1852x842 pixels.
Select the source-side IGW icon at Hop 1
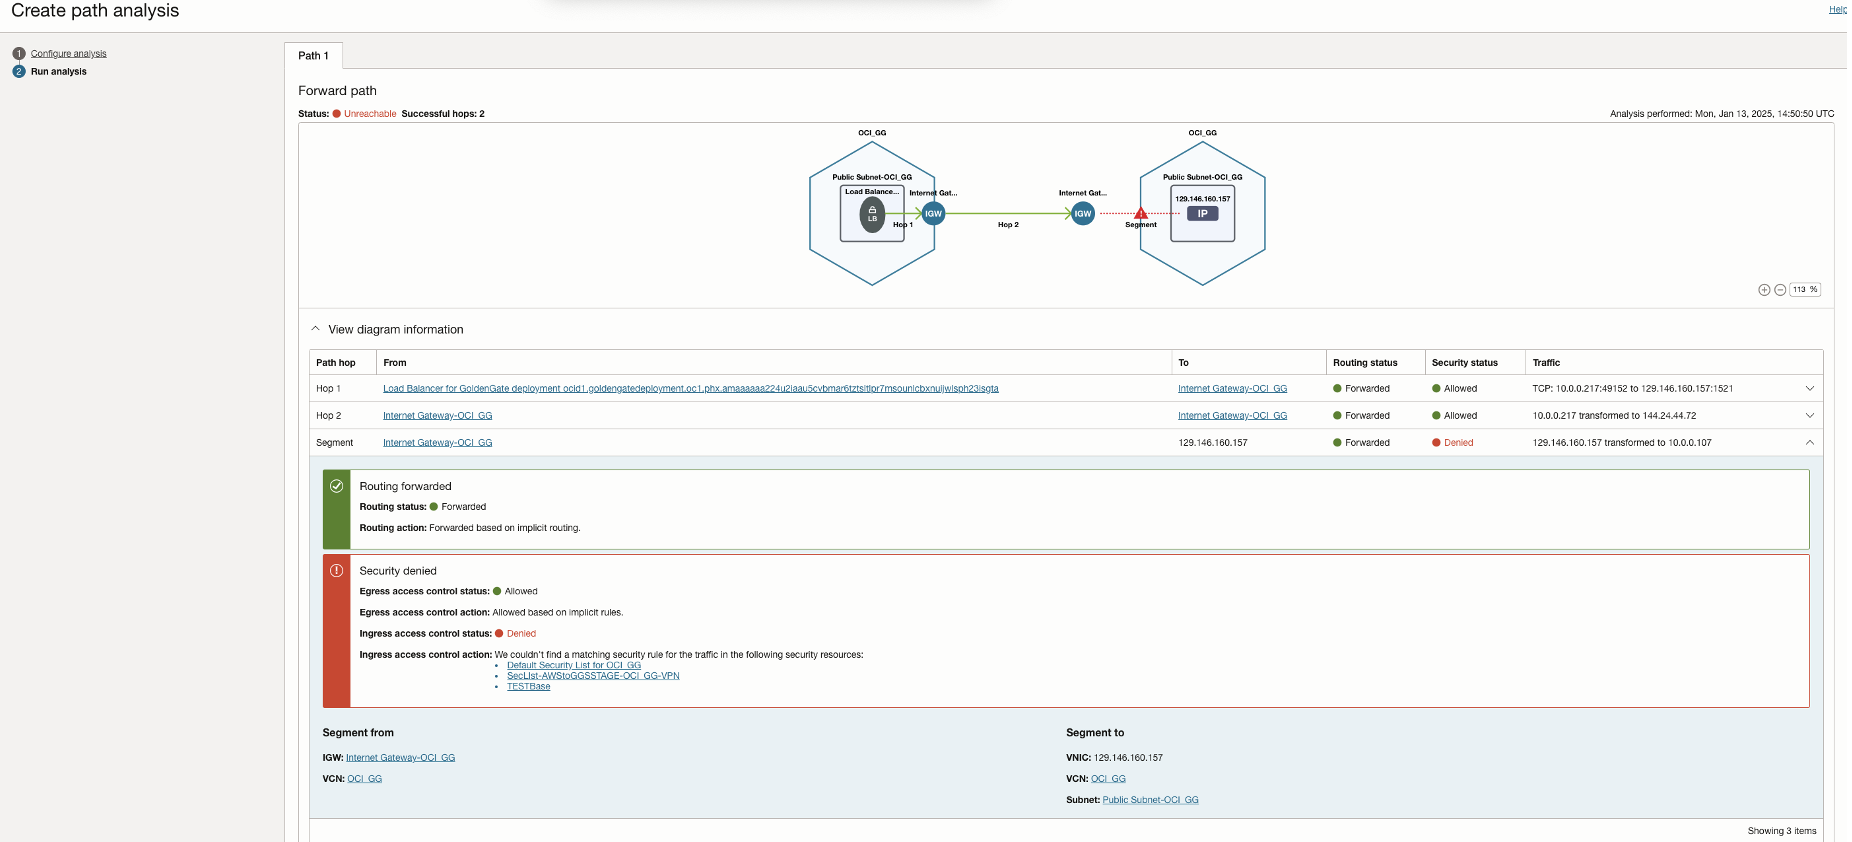coord(933,214)
